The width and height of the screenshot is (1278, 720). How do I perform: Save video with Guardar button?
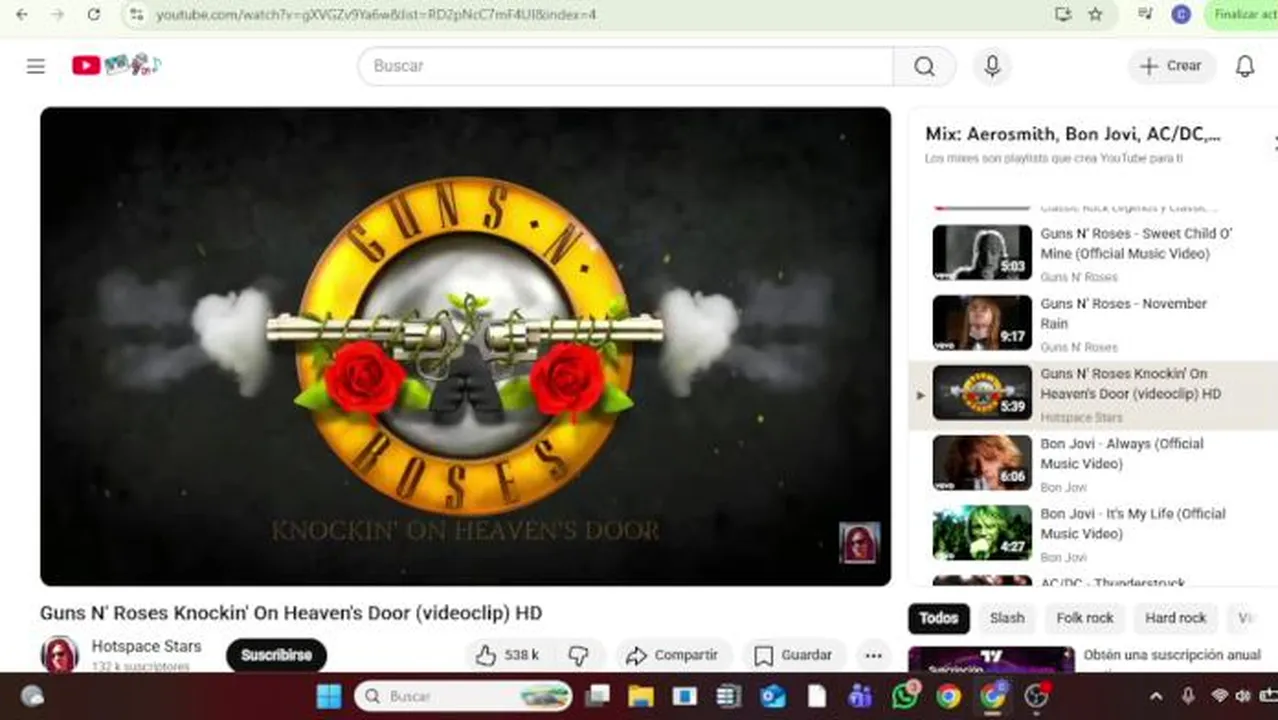794,655
